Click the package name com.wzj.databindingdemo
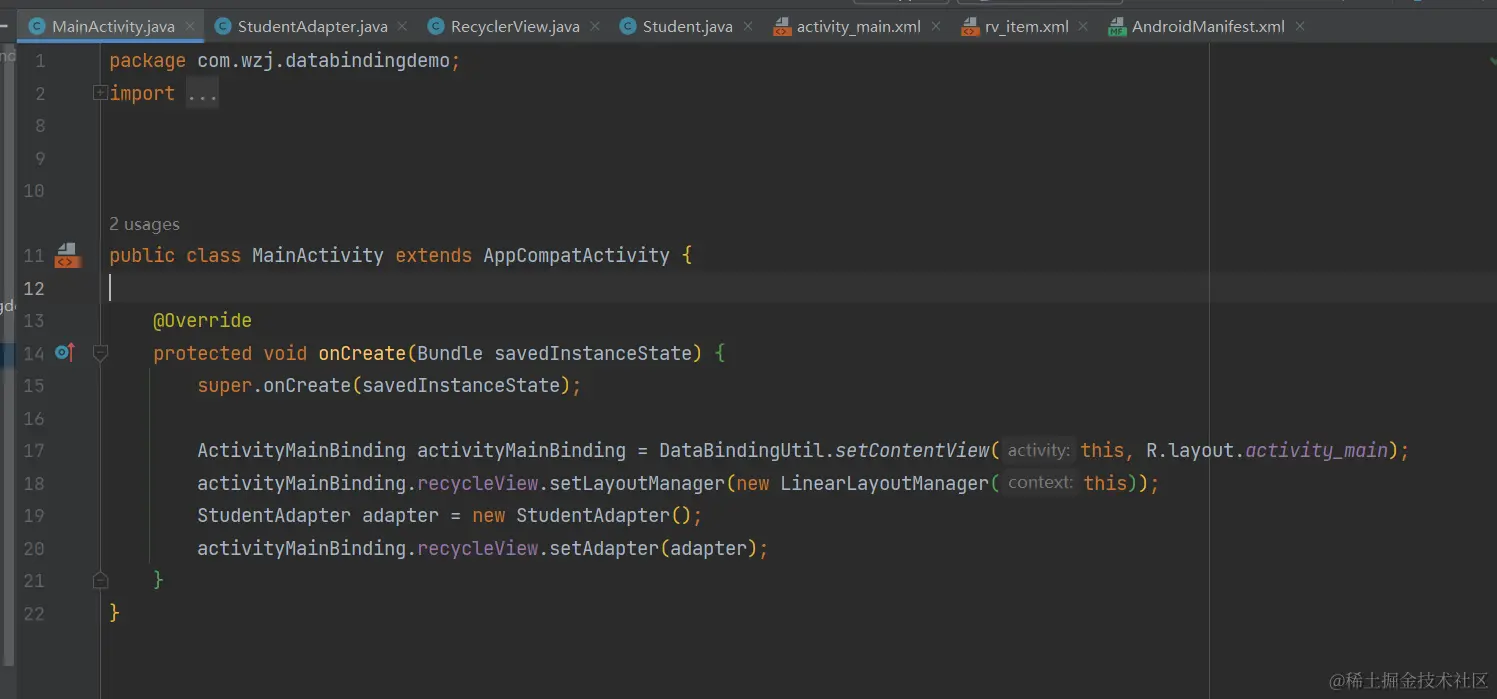 tap(325, 61)
